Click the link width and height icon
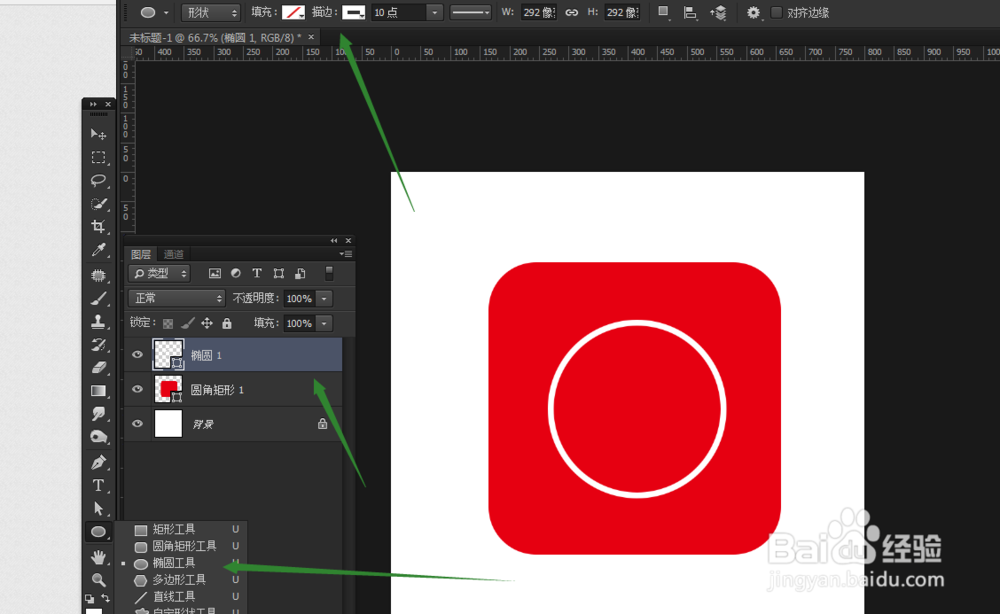1000x614 pixels. click(571, 12)
